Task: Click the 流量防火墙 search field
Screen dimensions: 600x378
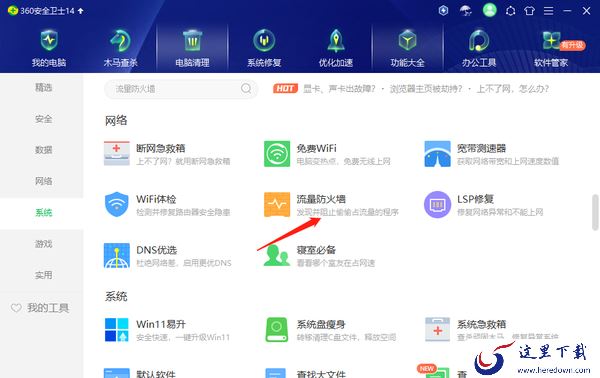Action: click(x=181, y=89)
